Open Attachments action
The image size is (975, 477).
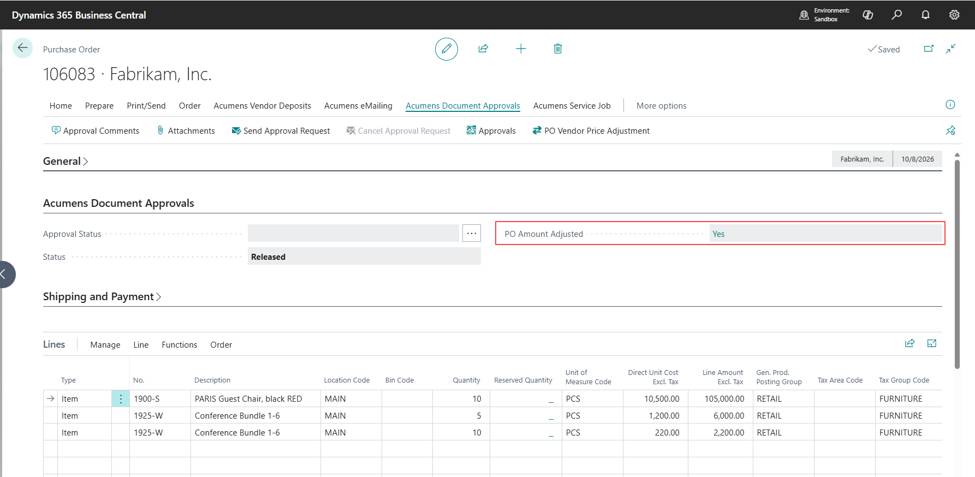[x=186, y=131]
